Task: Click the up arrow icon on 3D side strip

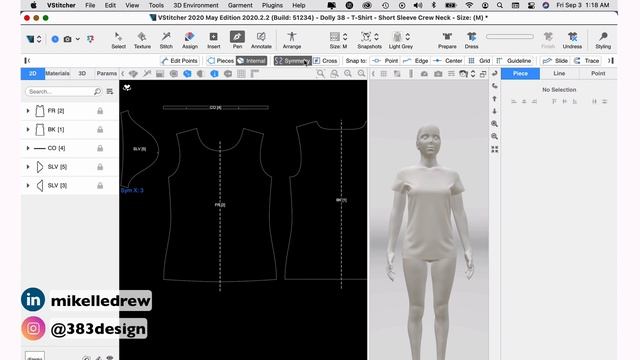Action: 494,99
